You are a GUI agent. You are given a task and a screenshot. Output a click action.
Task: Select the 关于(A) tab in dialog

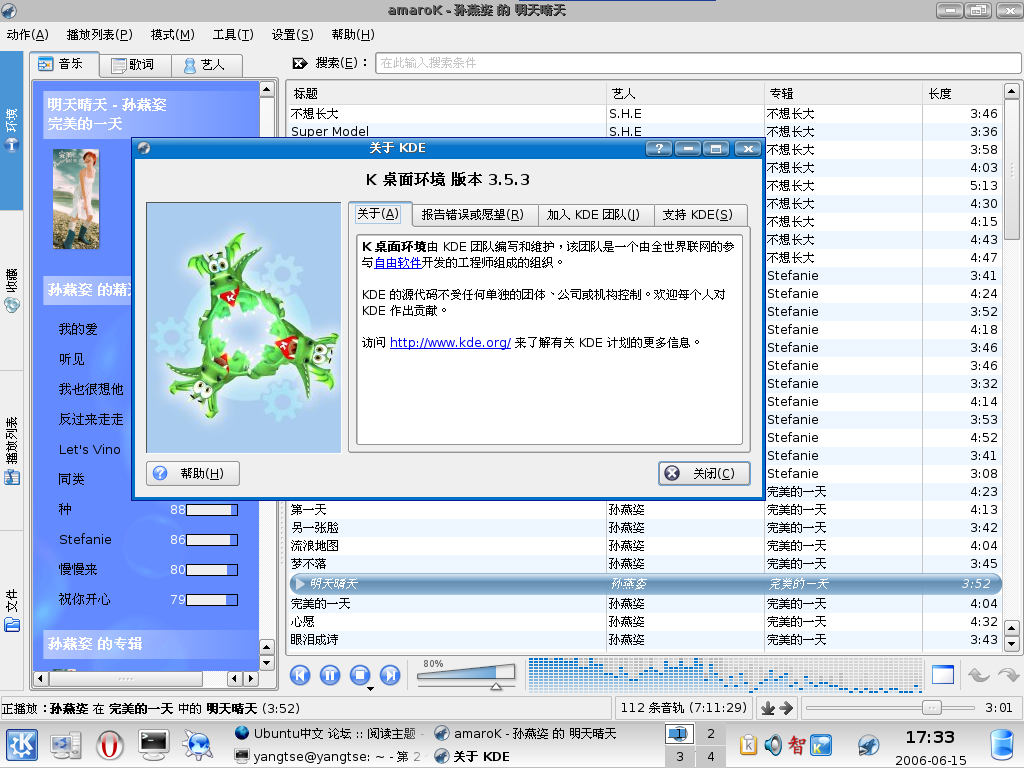[379, 214]
